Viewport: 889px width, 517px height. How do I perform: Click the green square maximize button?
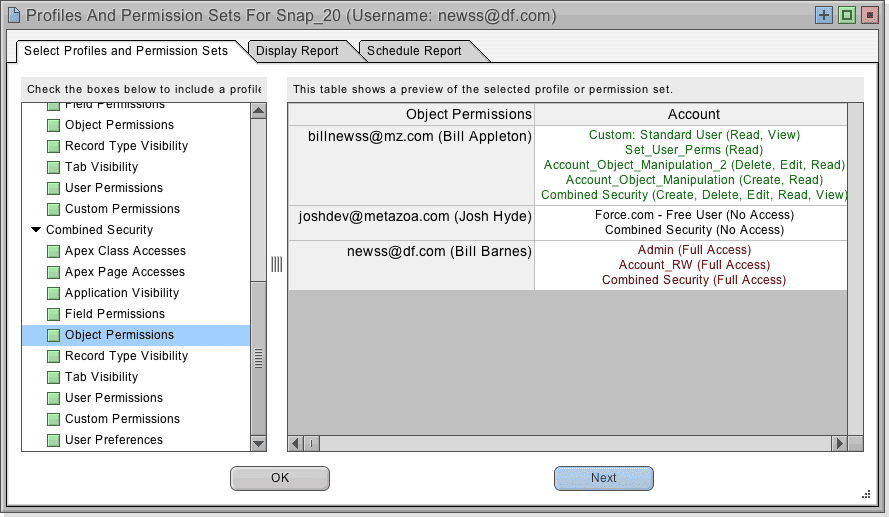[847, 15]
